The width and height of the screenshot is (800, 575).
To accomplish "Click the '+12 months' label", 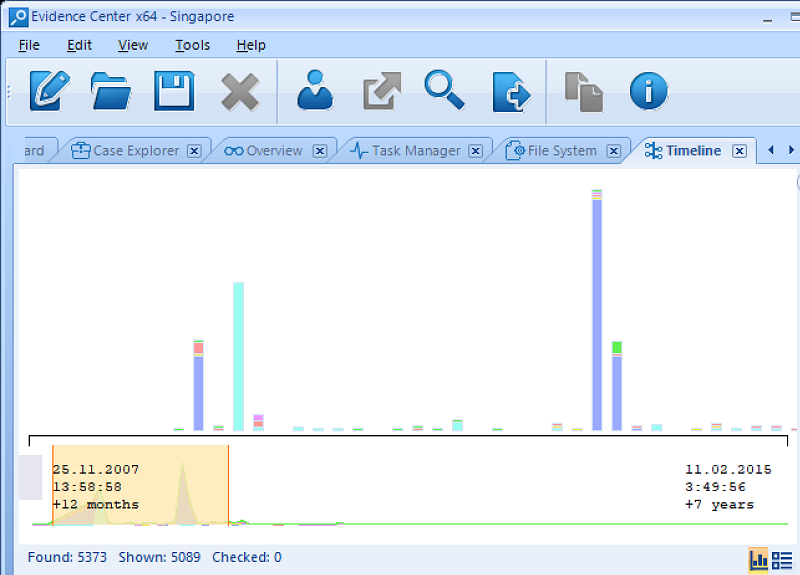I will [x=95, y=505].
